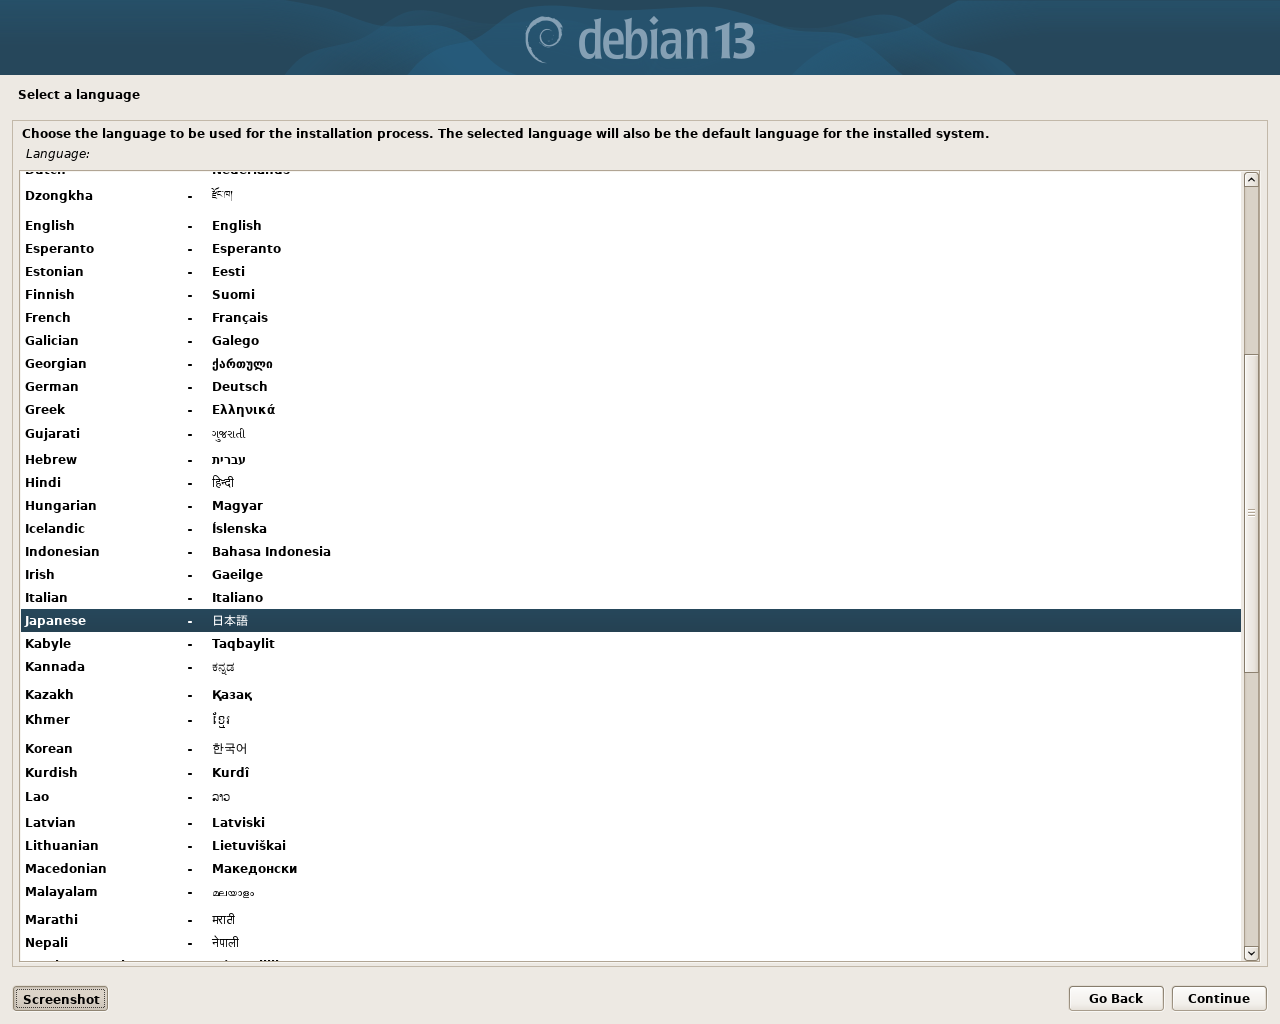Pick Finnish (Suomi) from the list
1280x1024 pixels.
(x=631, y=295)
